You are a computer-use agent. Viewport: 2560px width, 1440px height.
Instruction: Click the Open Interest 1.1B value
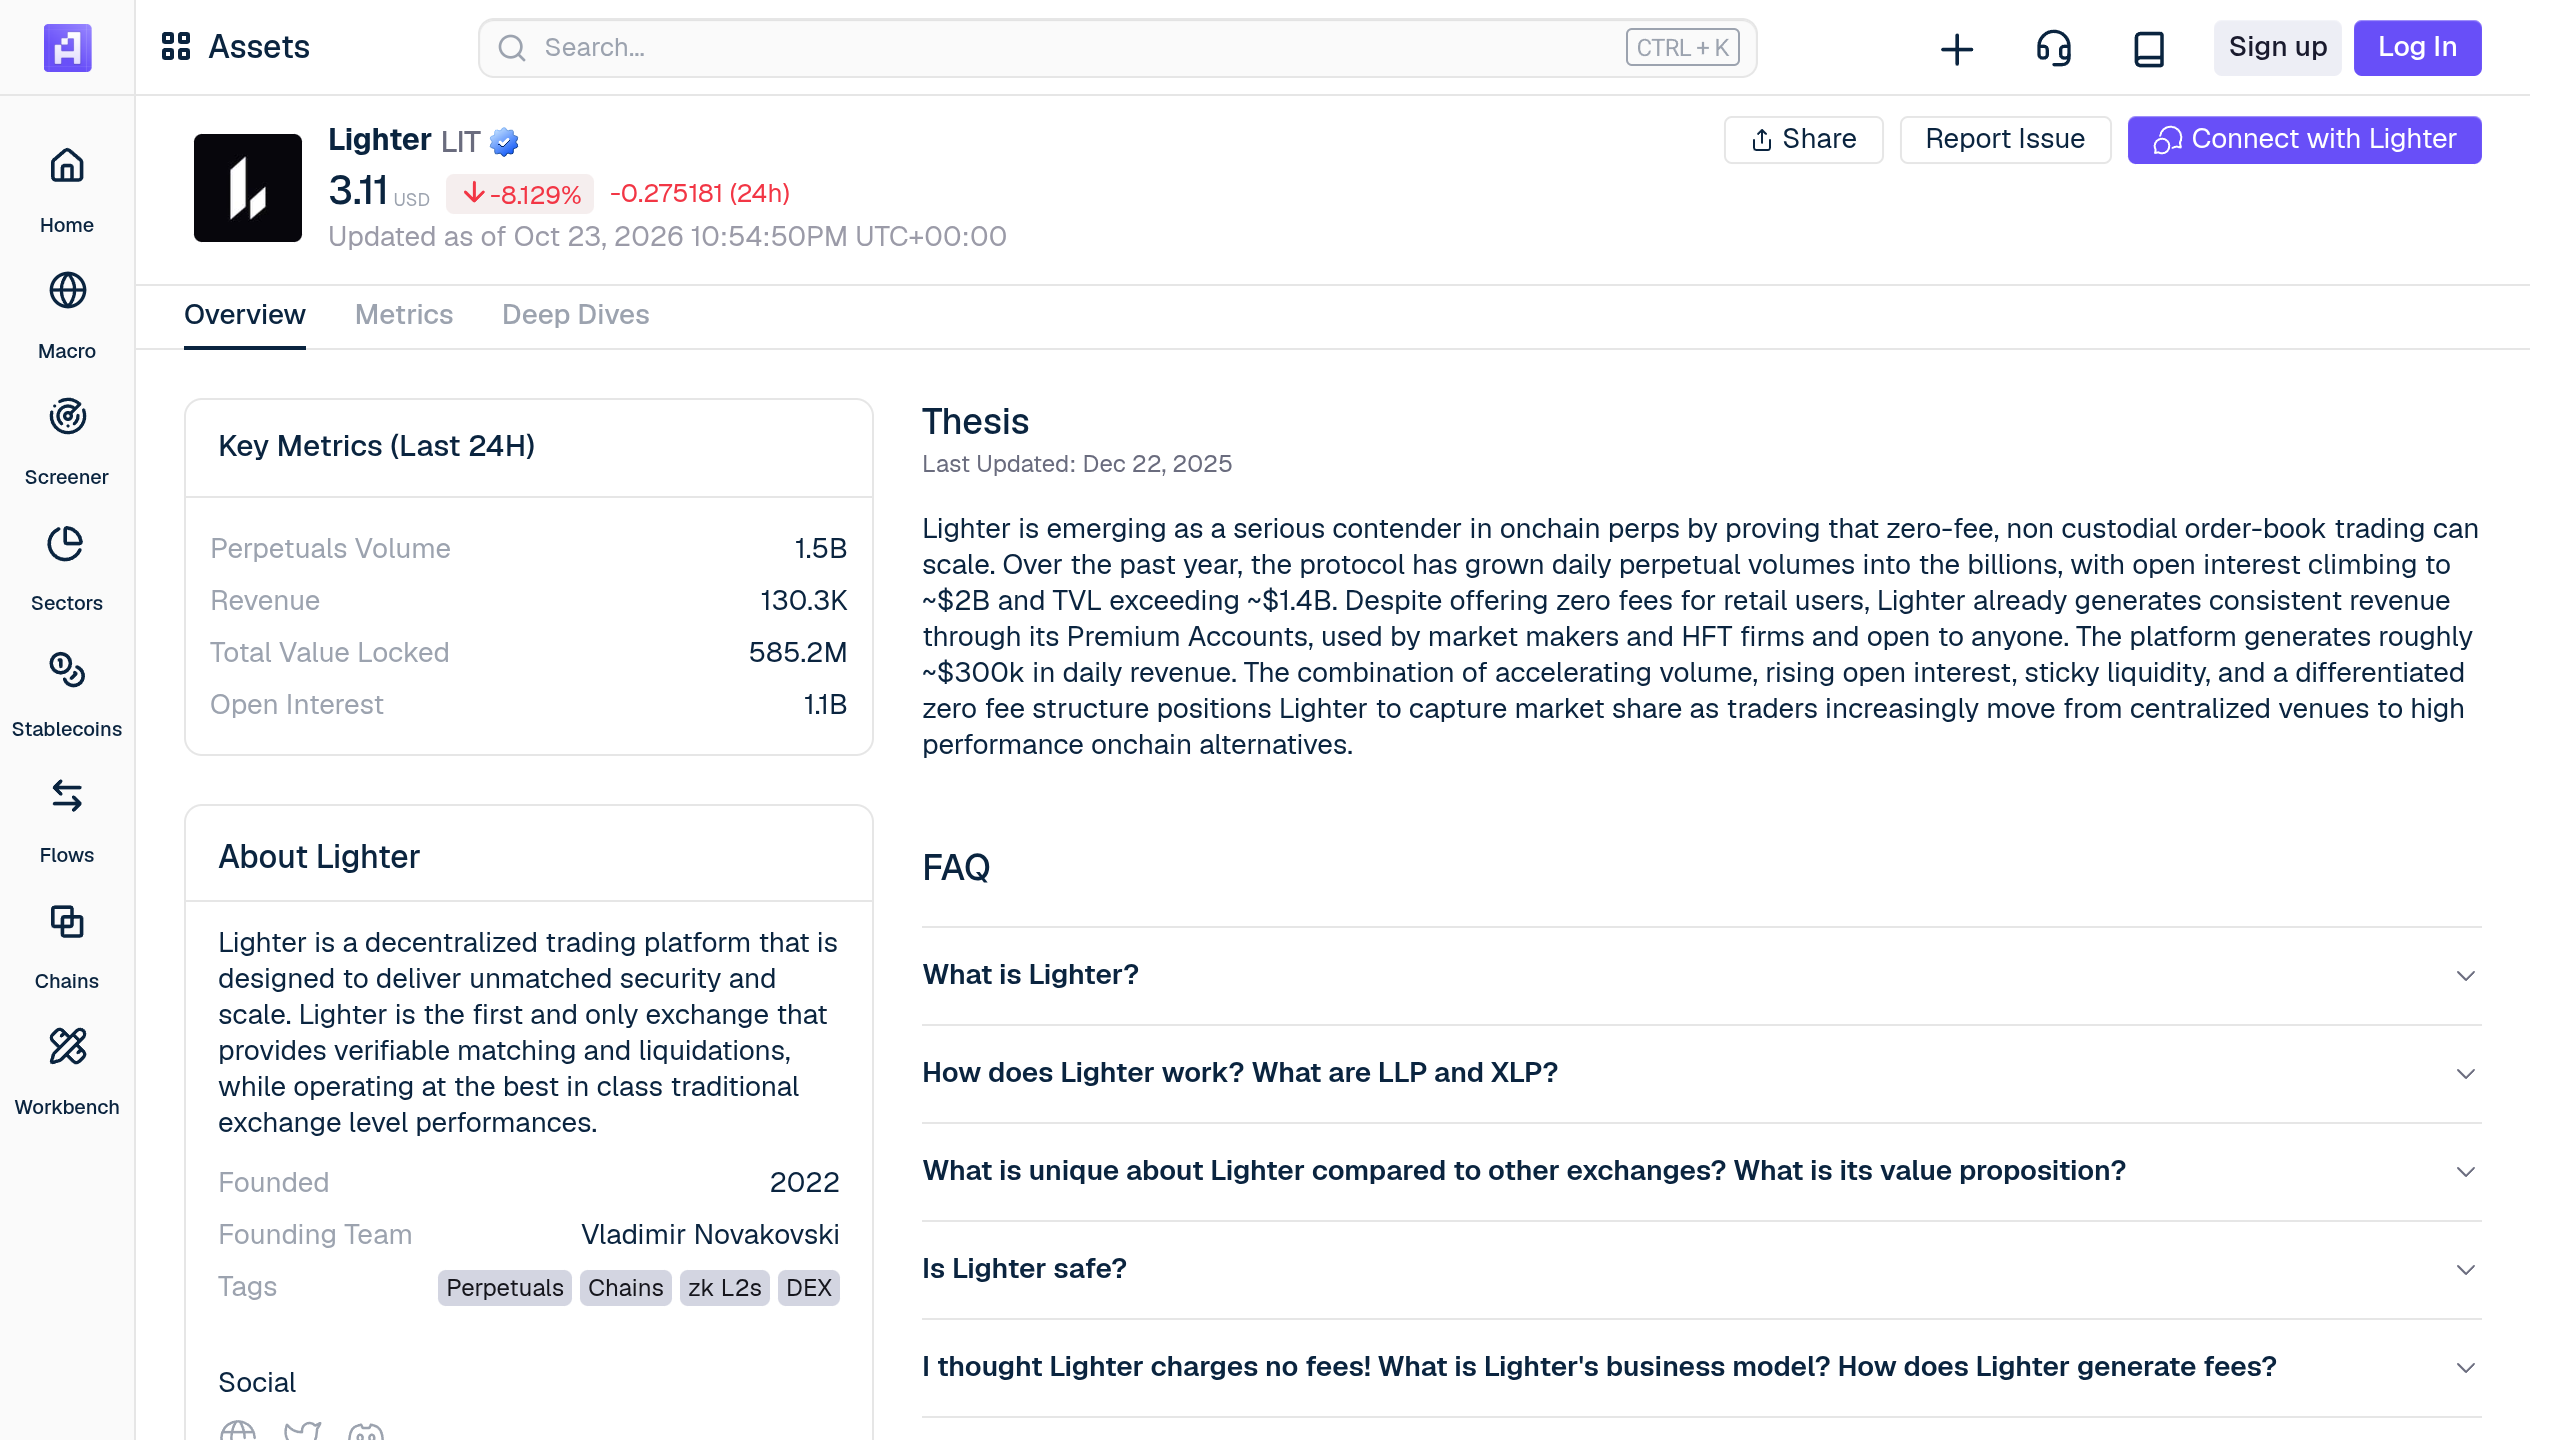(825, 705)
